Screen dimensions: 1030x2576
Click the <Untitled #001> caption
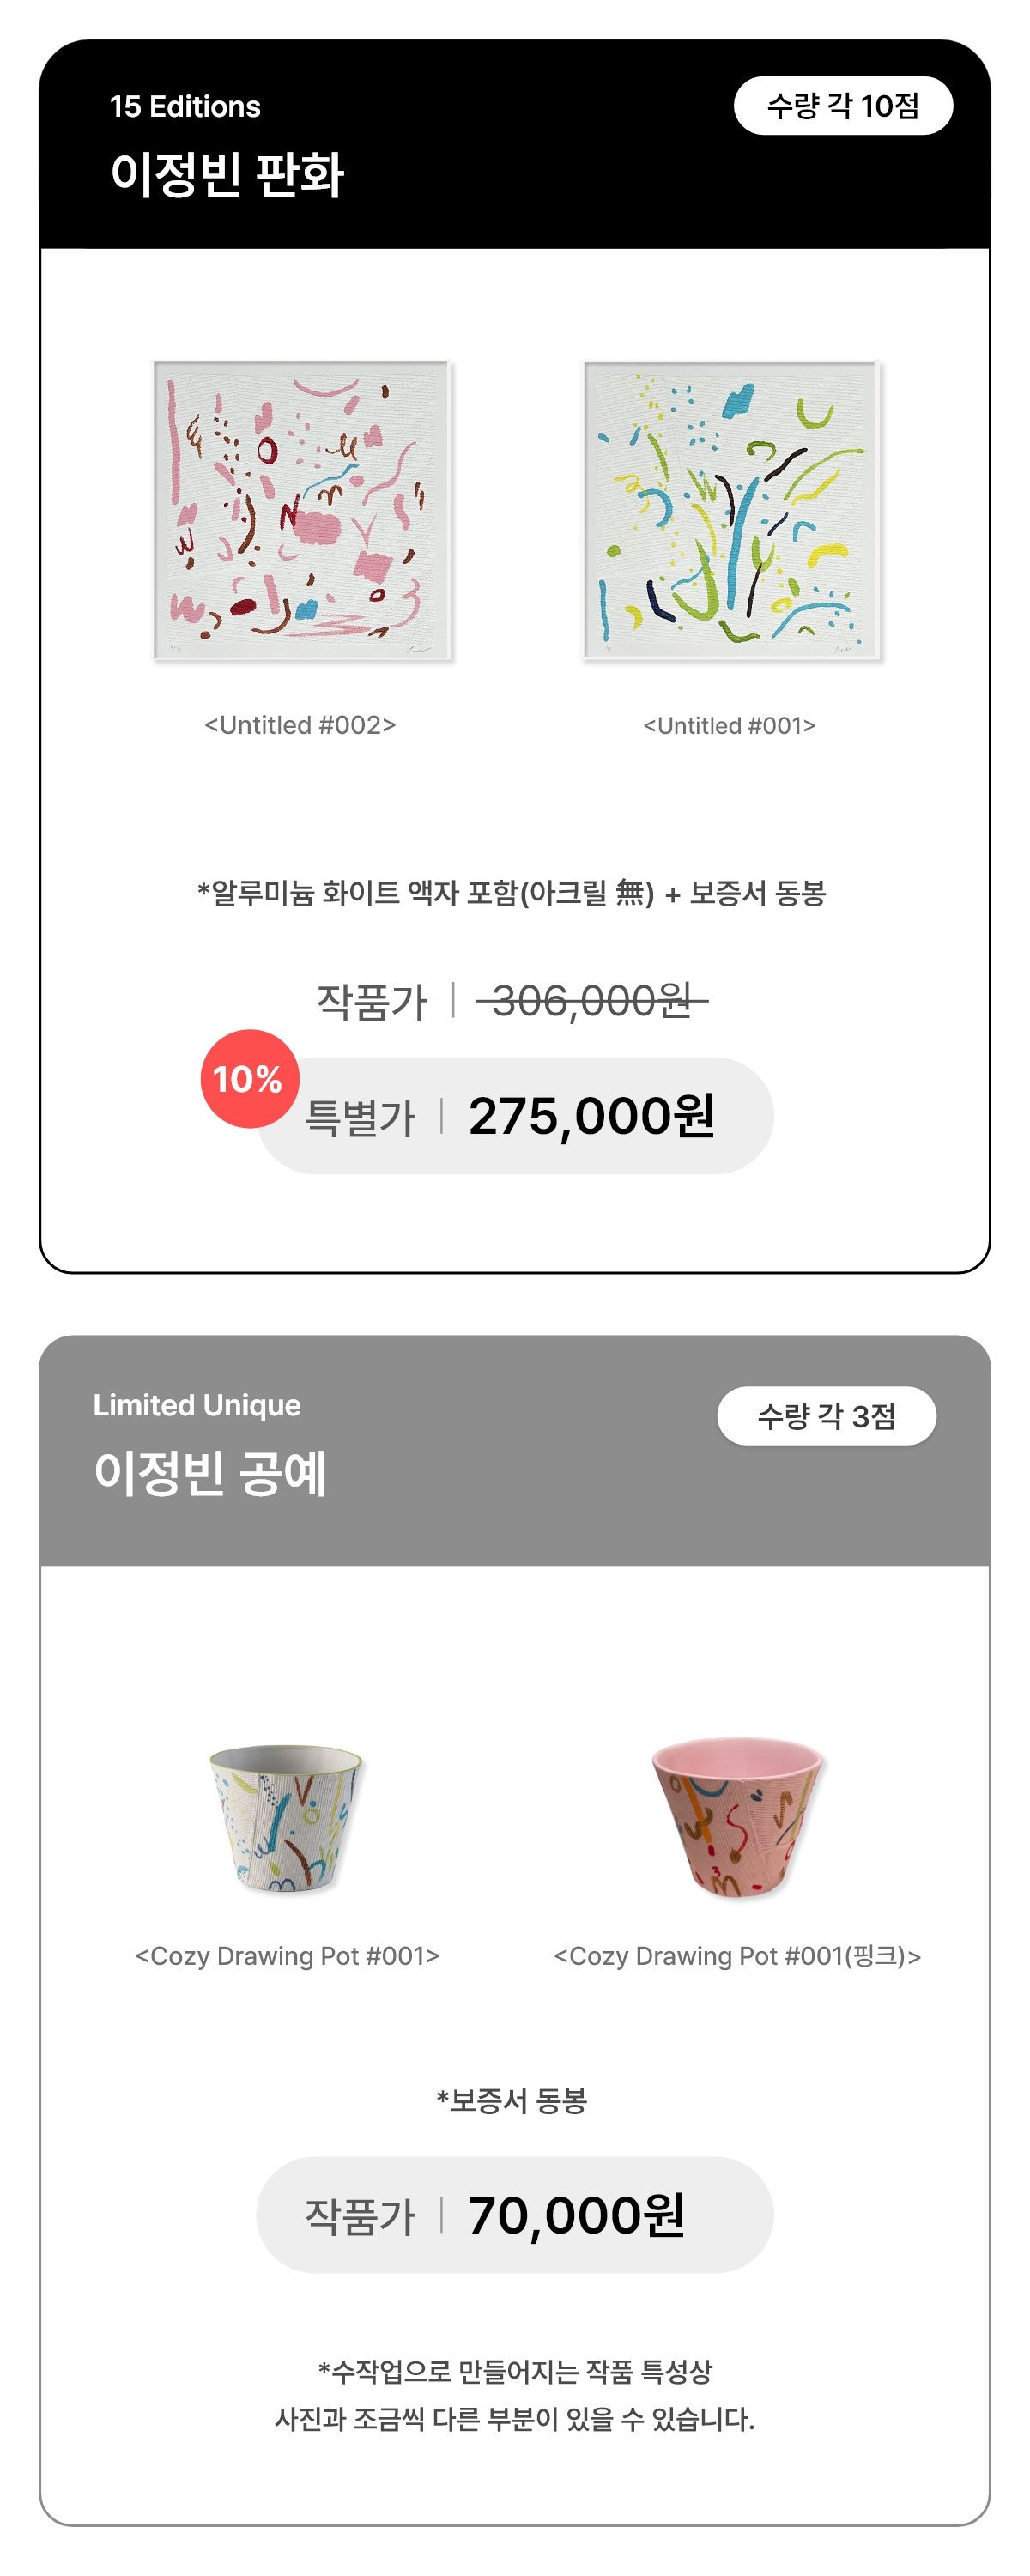(x=729, y=726)
